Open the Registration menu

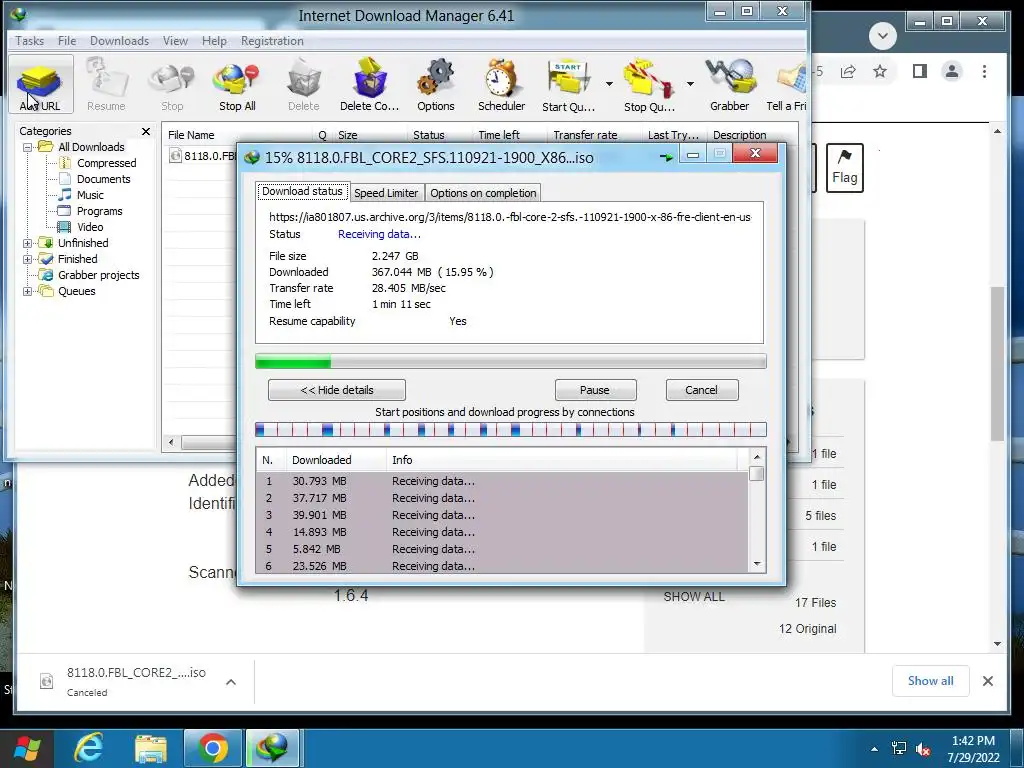click(272, 40)
